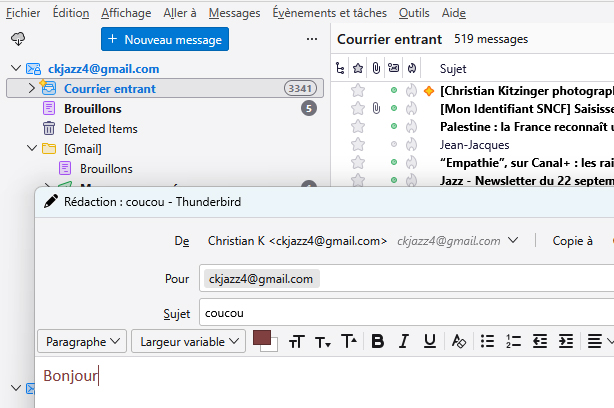Click the thread column header icon
Screen dimensions: 614x408
[x=340, y=69]
